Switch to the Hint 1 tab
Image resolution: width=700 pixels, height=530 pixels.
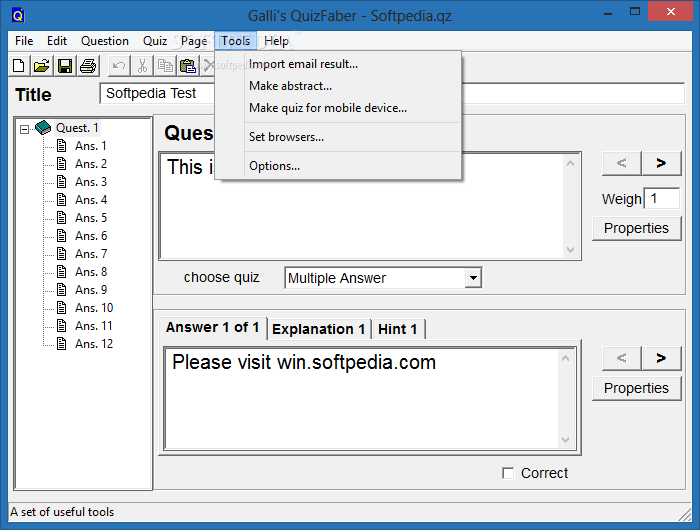[x=398, y=329]
